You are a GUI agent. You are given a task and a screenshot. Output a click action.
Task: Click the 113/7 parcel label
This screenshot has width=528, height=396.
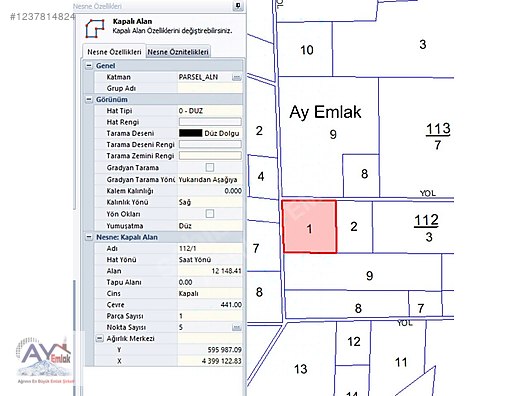[x=438, y=136]
